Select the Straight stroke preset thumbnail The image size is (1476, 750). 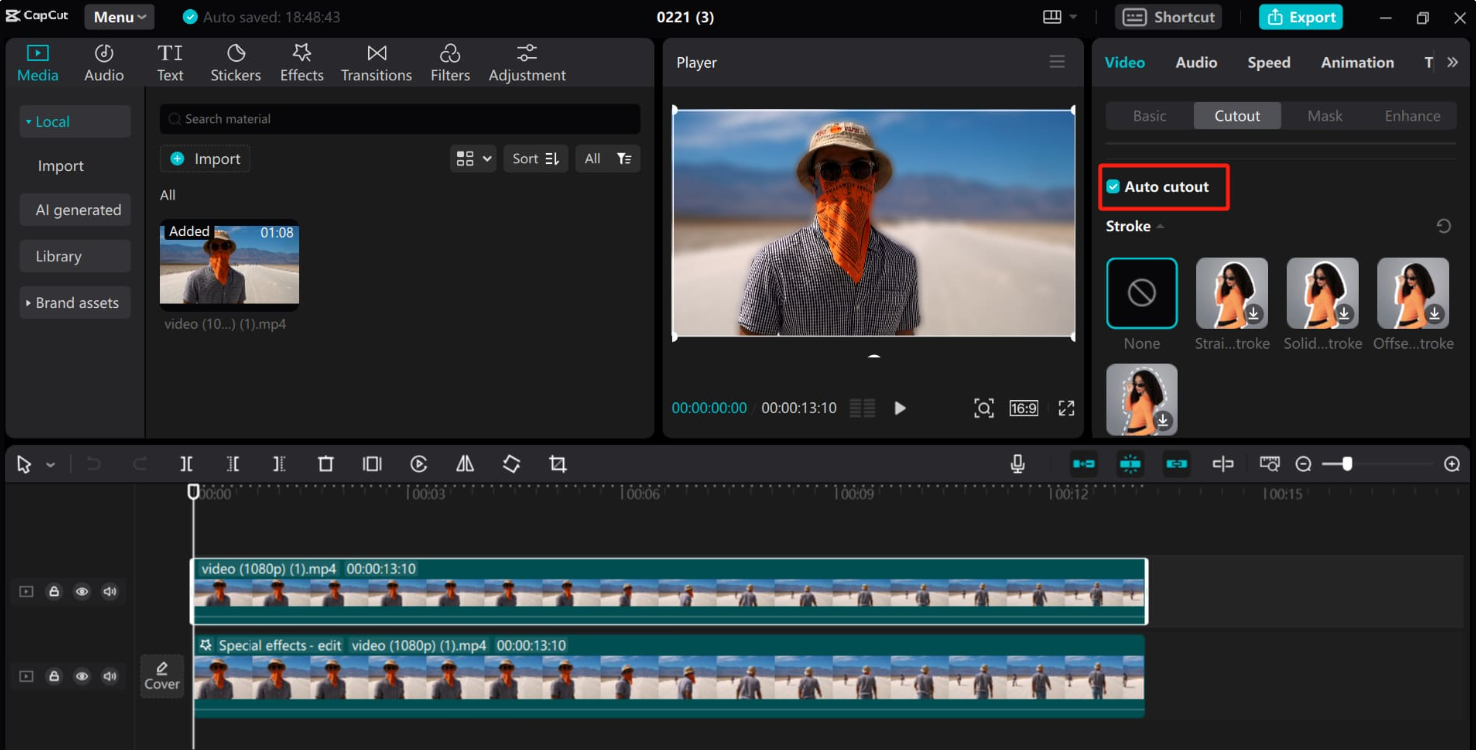click(x=1231, y=293)
